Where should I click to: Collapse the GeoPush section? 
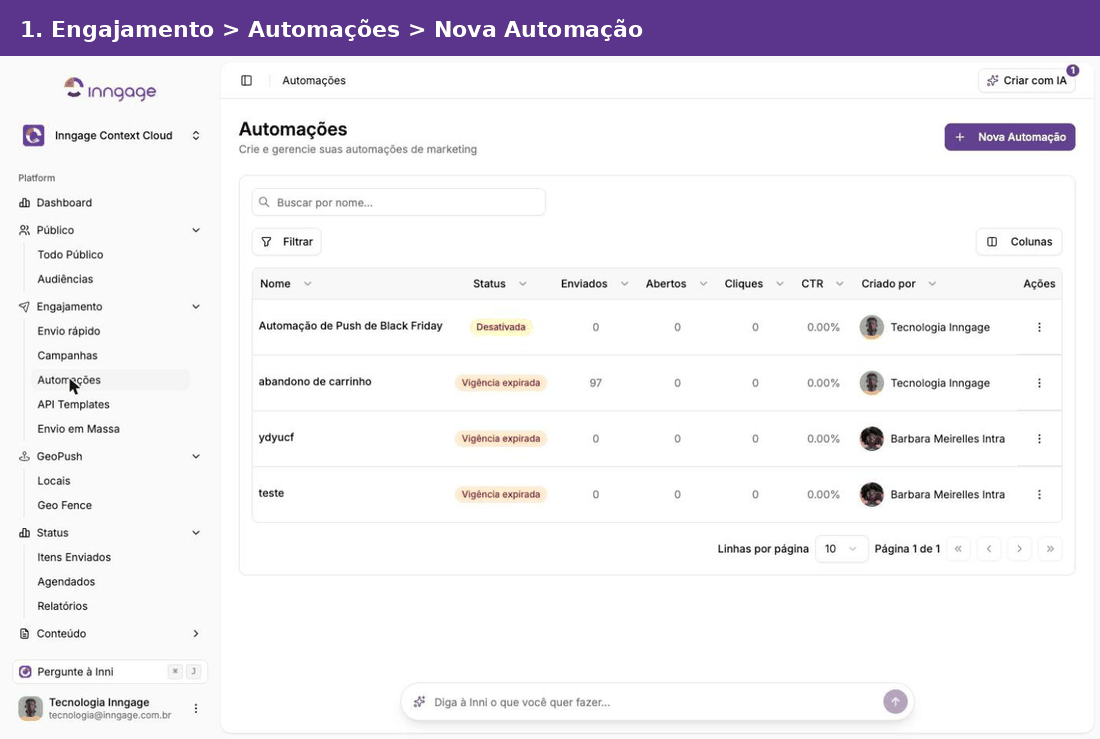click(x=196, y=456)
